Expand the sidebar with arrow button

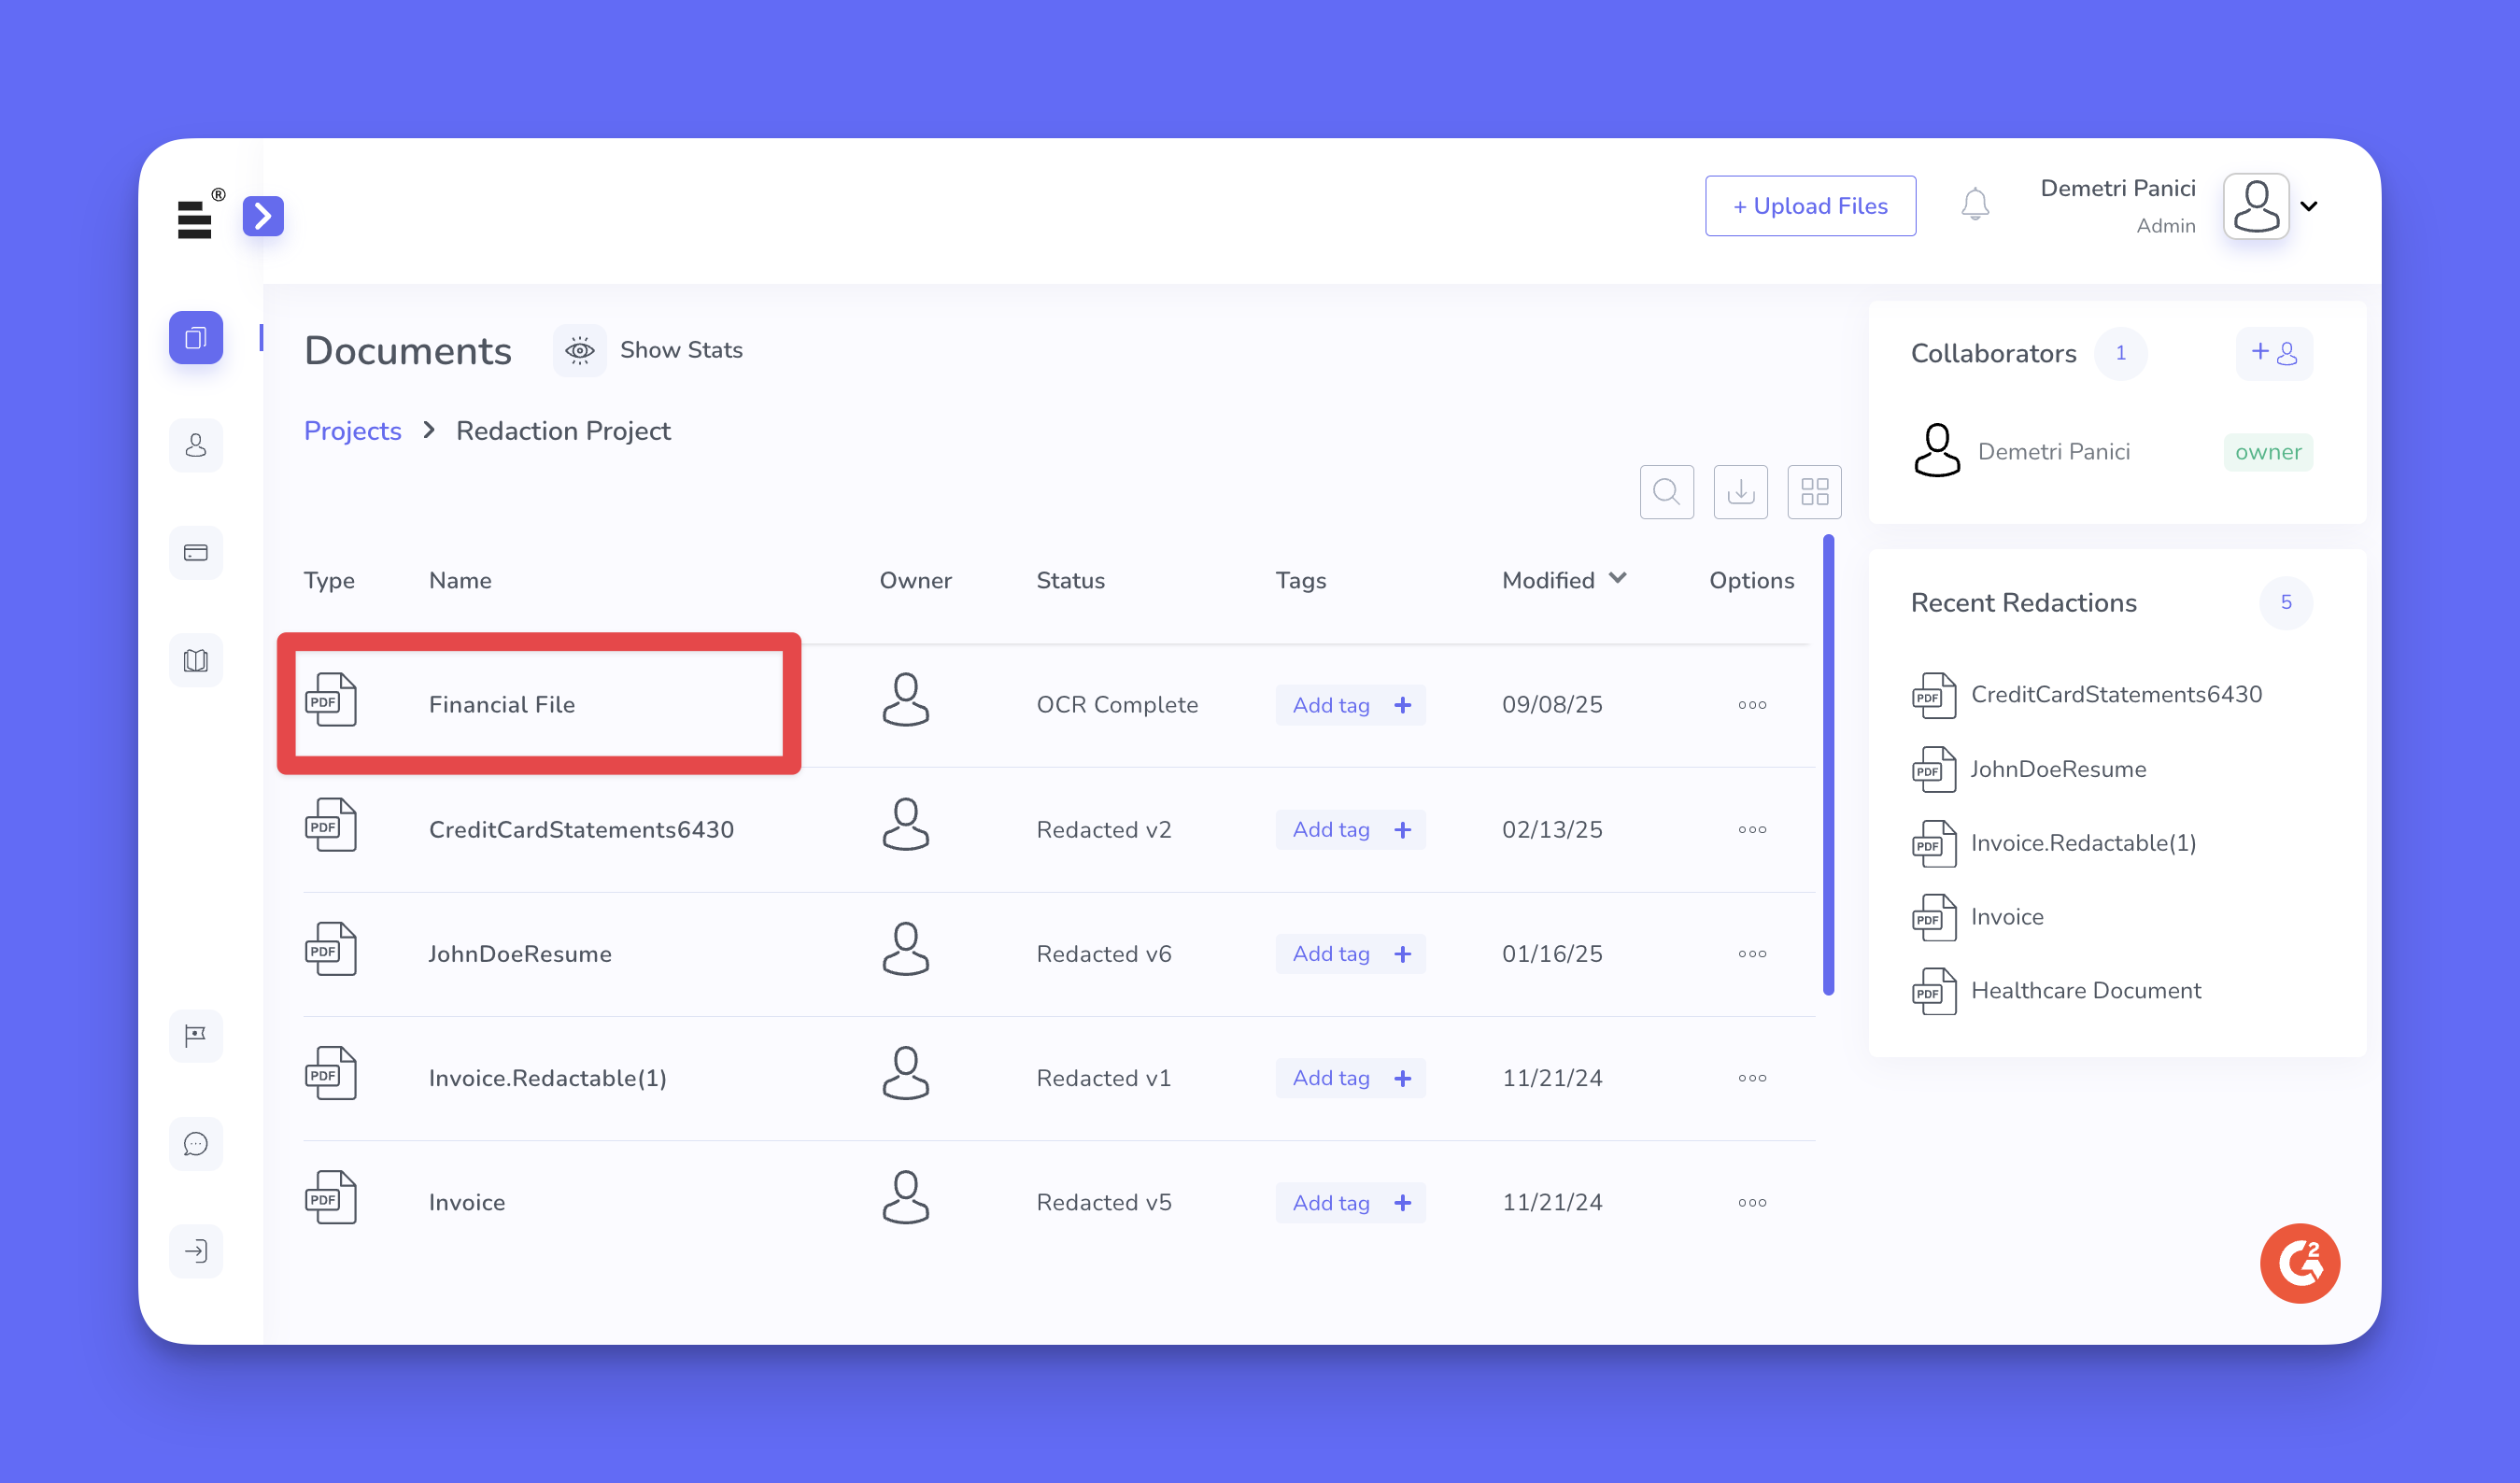pos(263,216)
